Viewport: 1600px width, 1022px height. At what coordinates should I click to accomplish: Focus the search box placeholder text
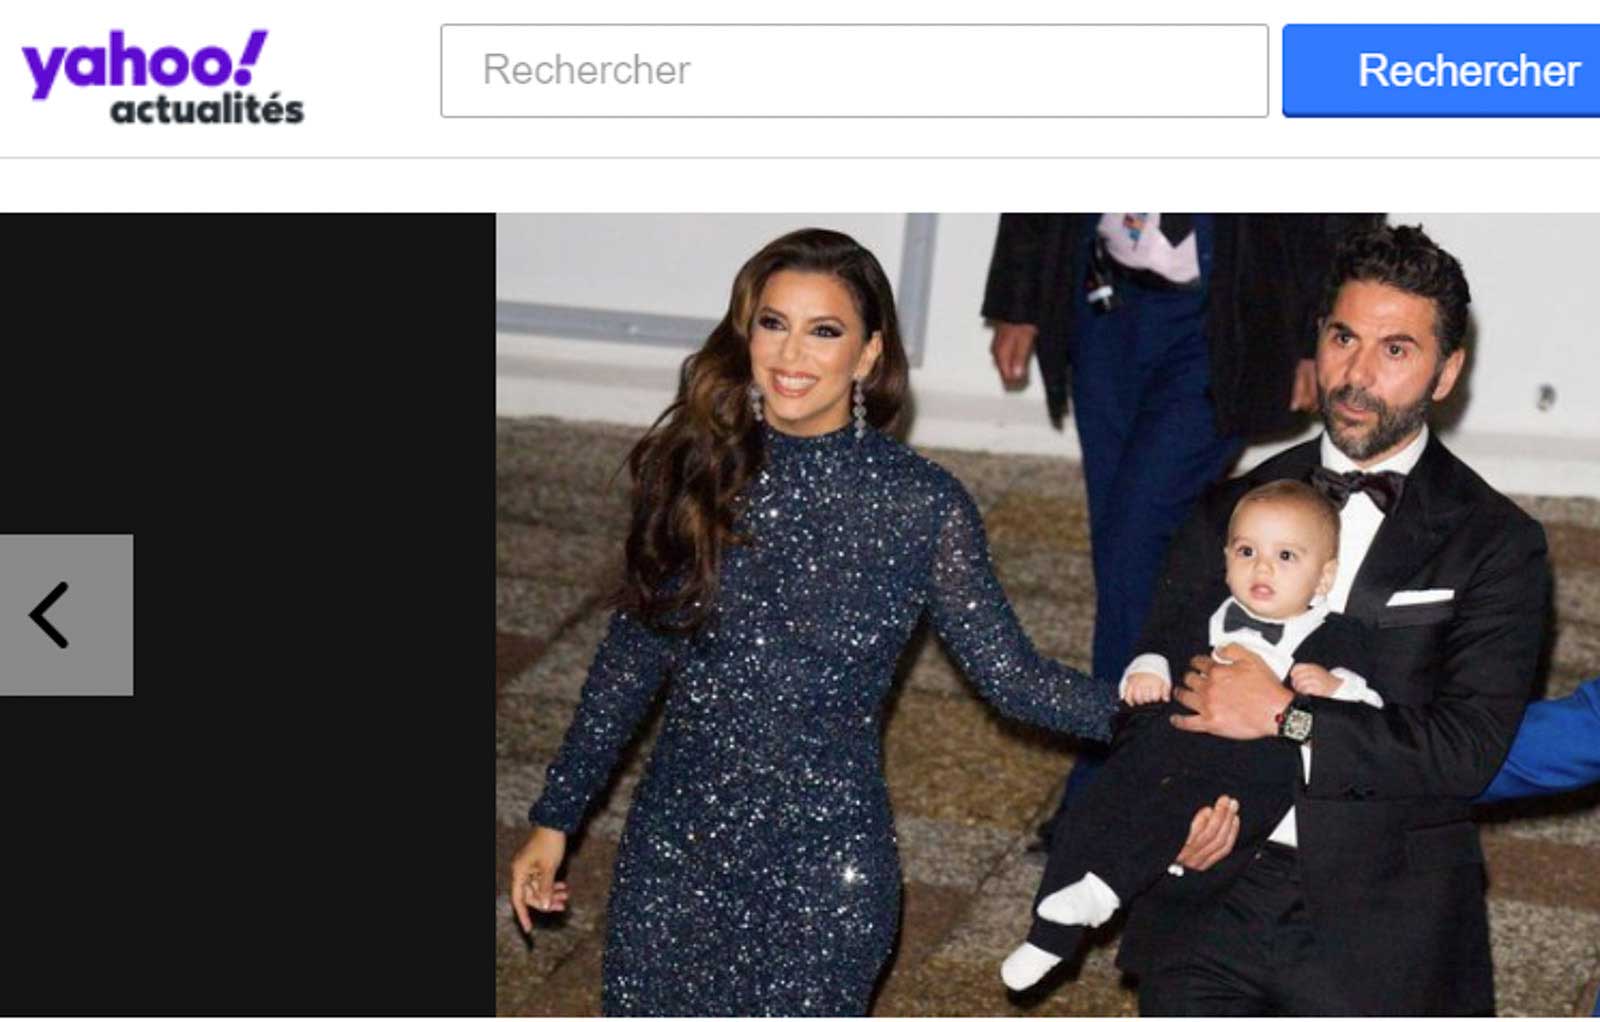tap(586, 70)
